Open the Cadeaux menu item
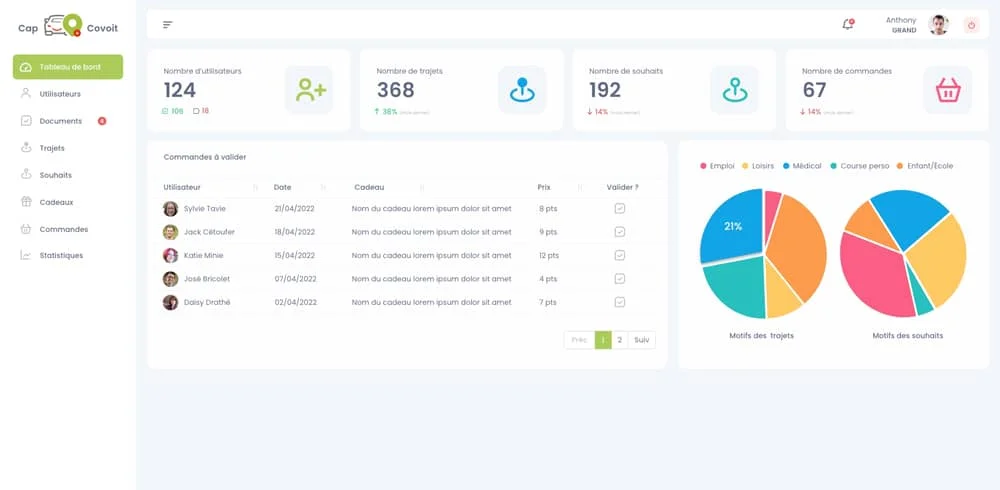This screenshot has height=490, width=1000. 56,202
